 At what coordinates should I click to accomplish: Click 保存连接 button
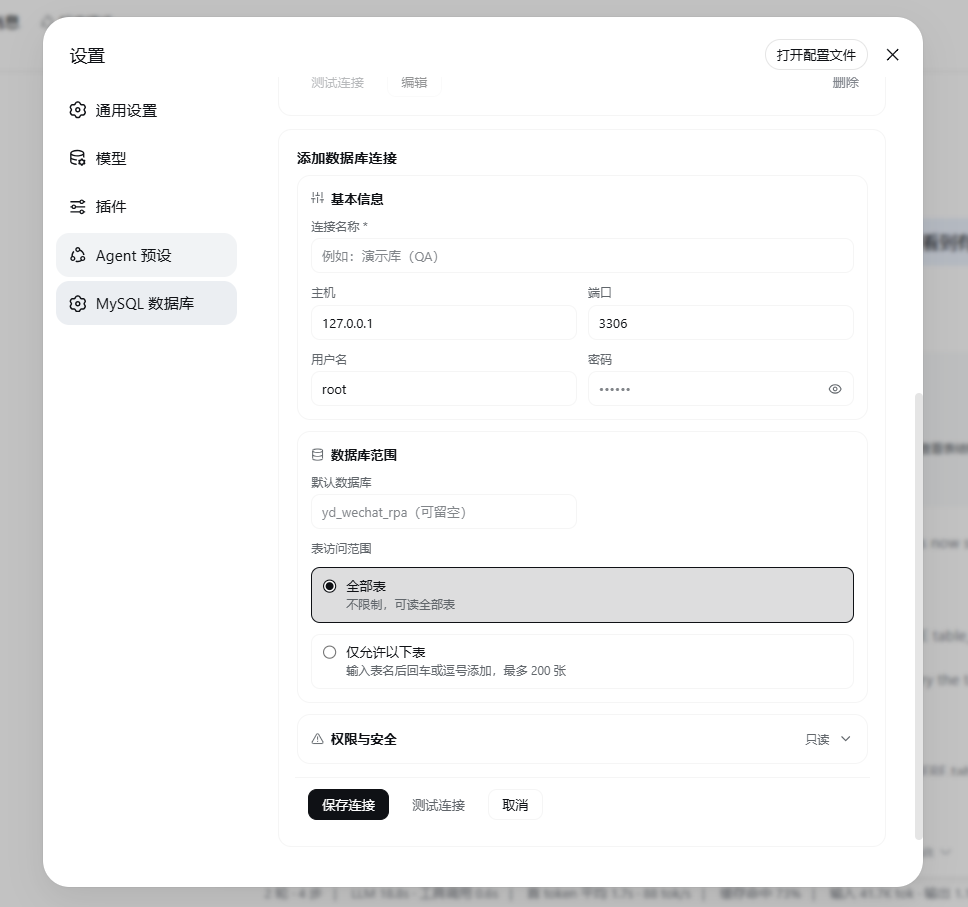[x=348, y=805]
